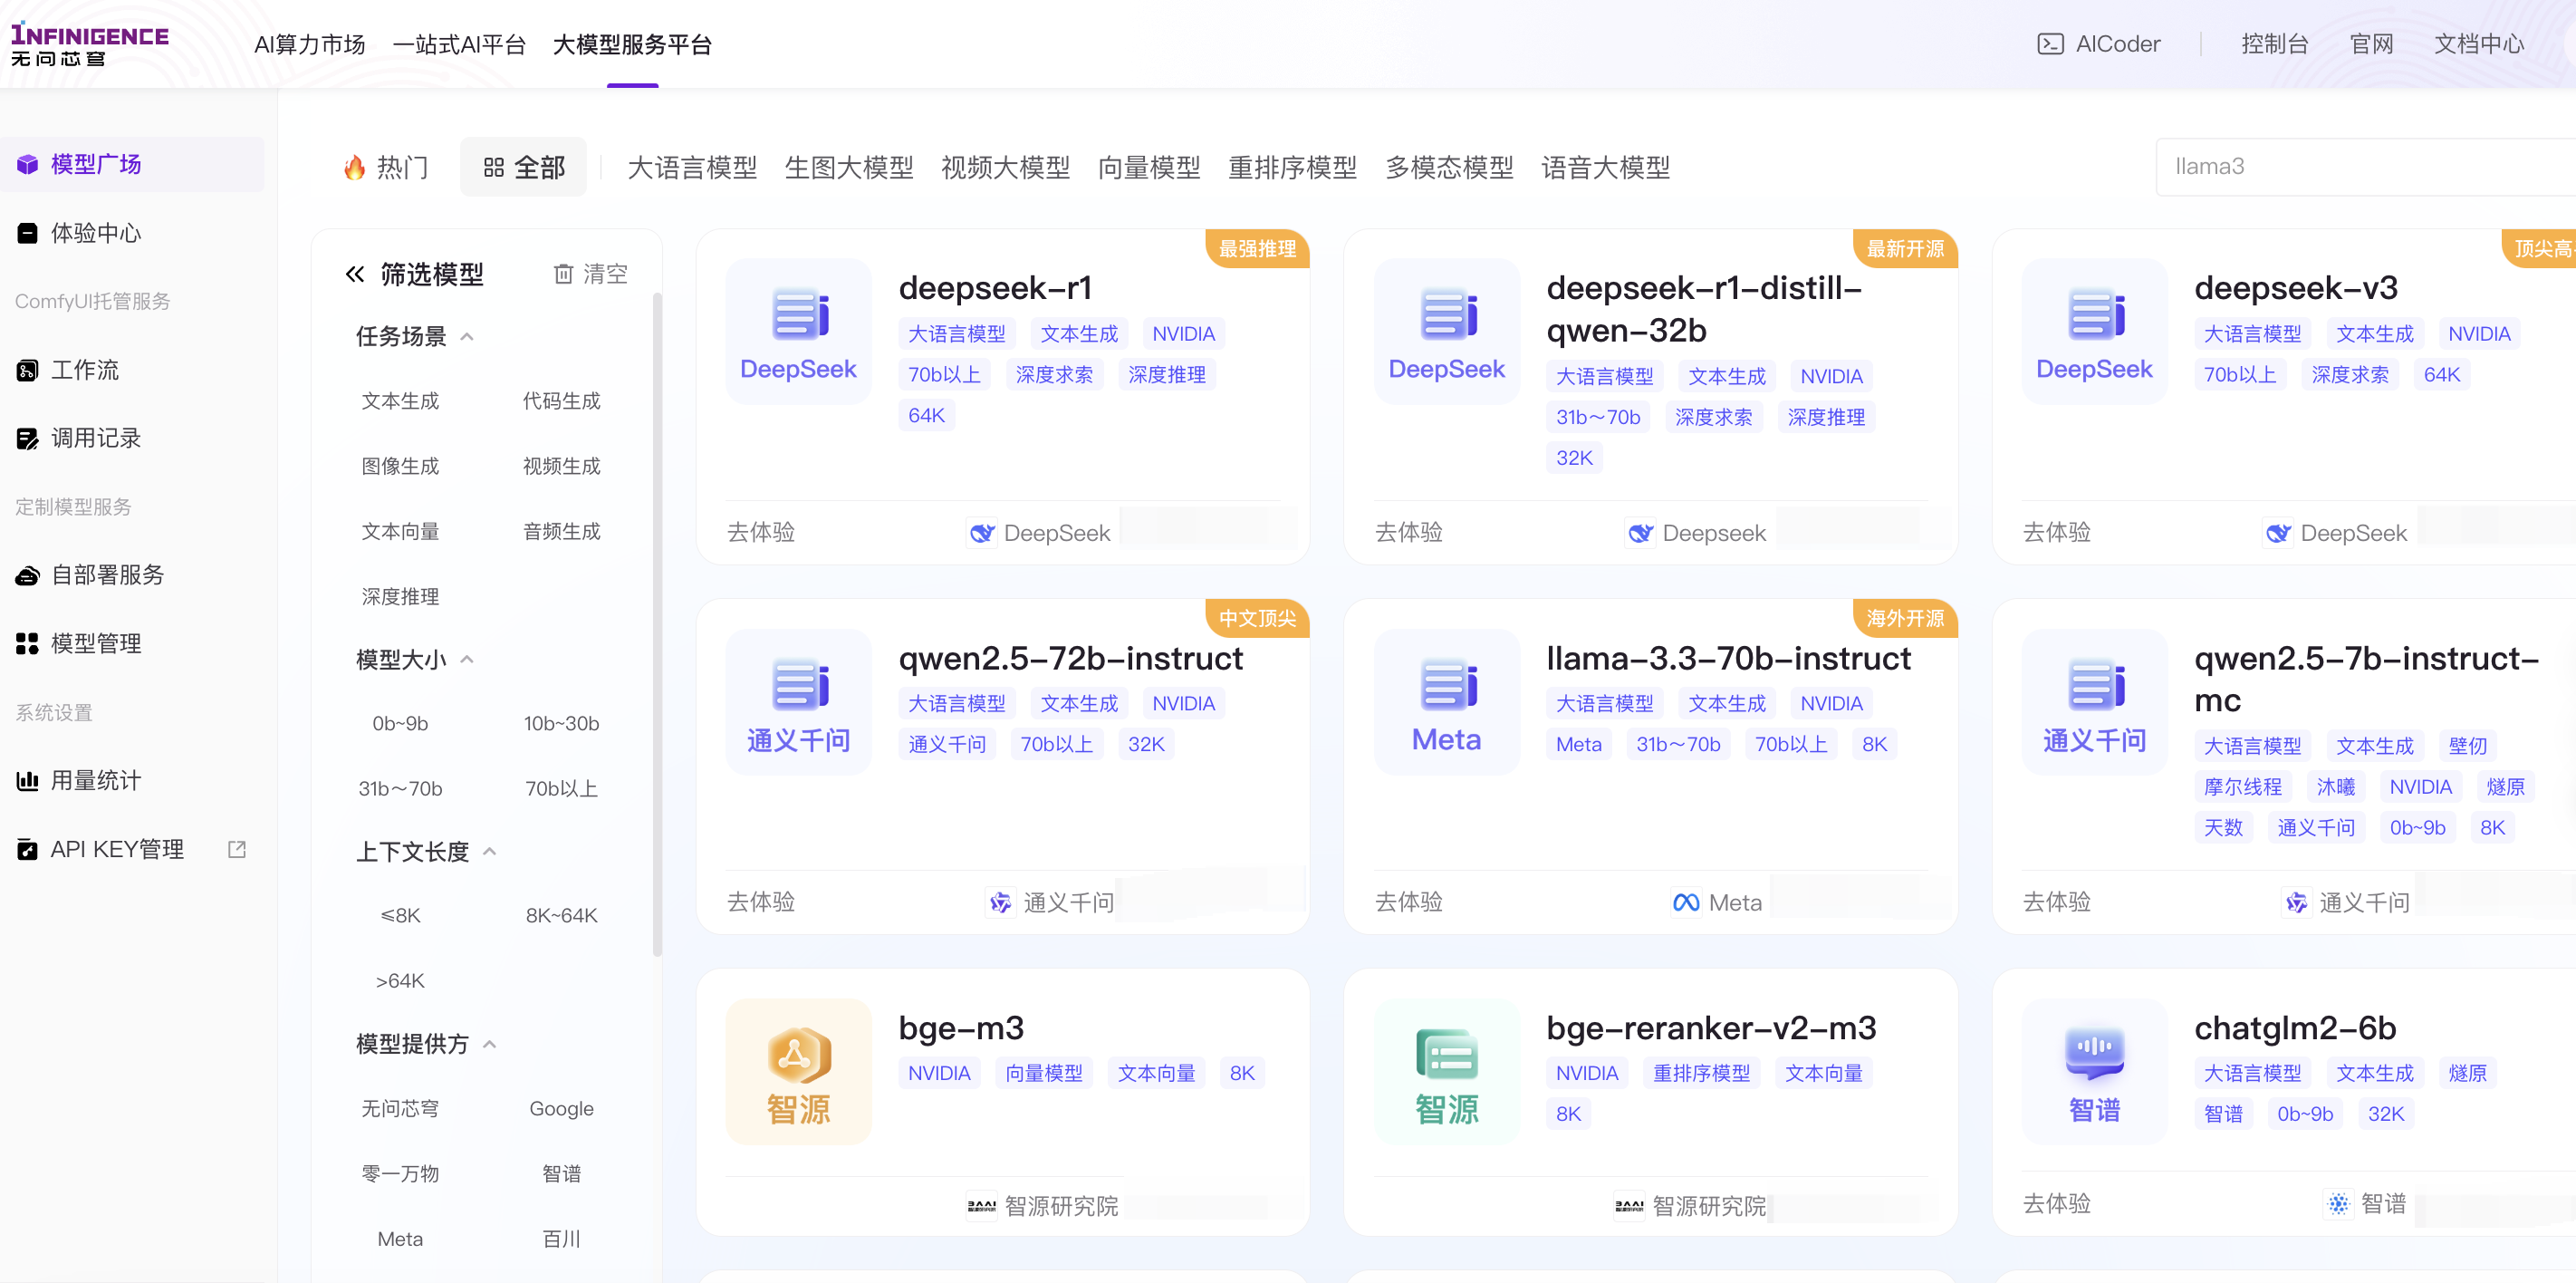The image size is (2576, 1283).
Task: Click the 模型广场 cube icon
Action: pos(27,164)
